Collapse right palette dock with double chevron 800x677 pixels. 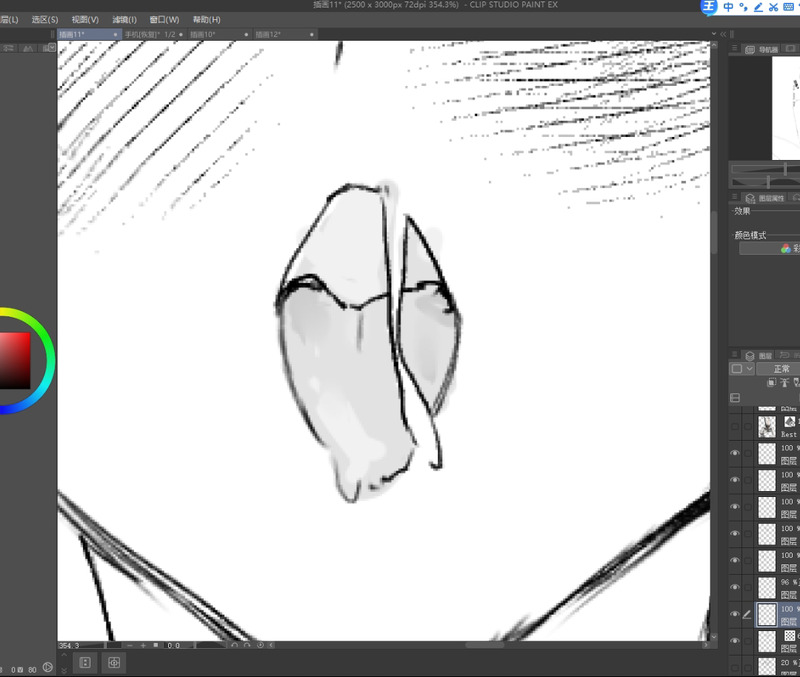click(x=723, y=34)
